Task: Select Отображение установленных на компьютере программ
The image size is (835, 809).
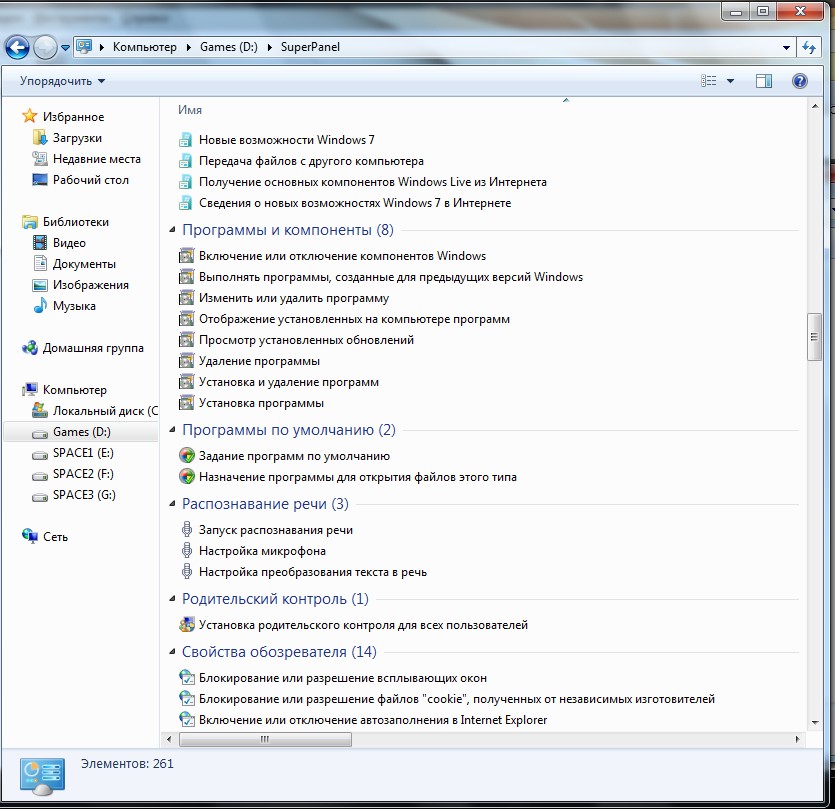Action: point(354,319)
